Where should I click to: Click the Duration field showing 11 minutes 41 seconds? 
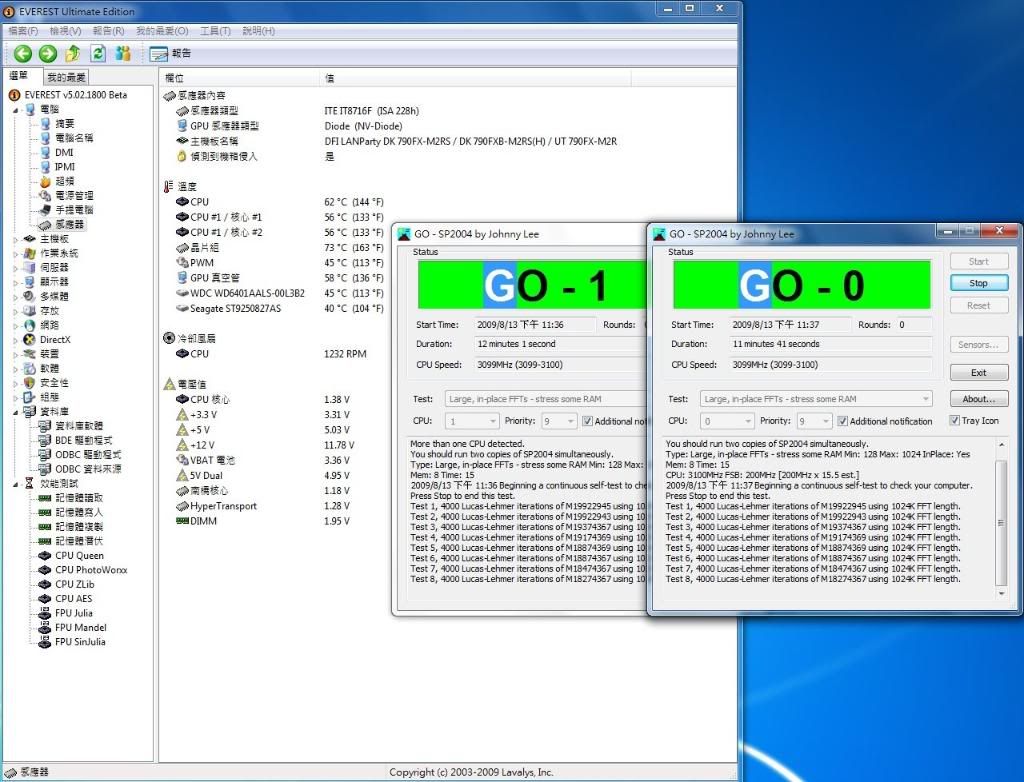tap(830, 344)
